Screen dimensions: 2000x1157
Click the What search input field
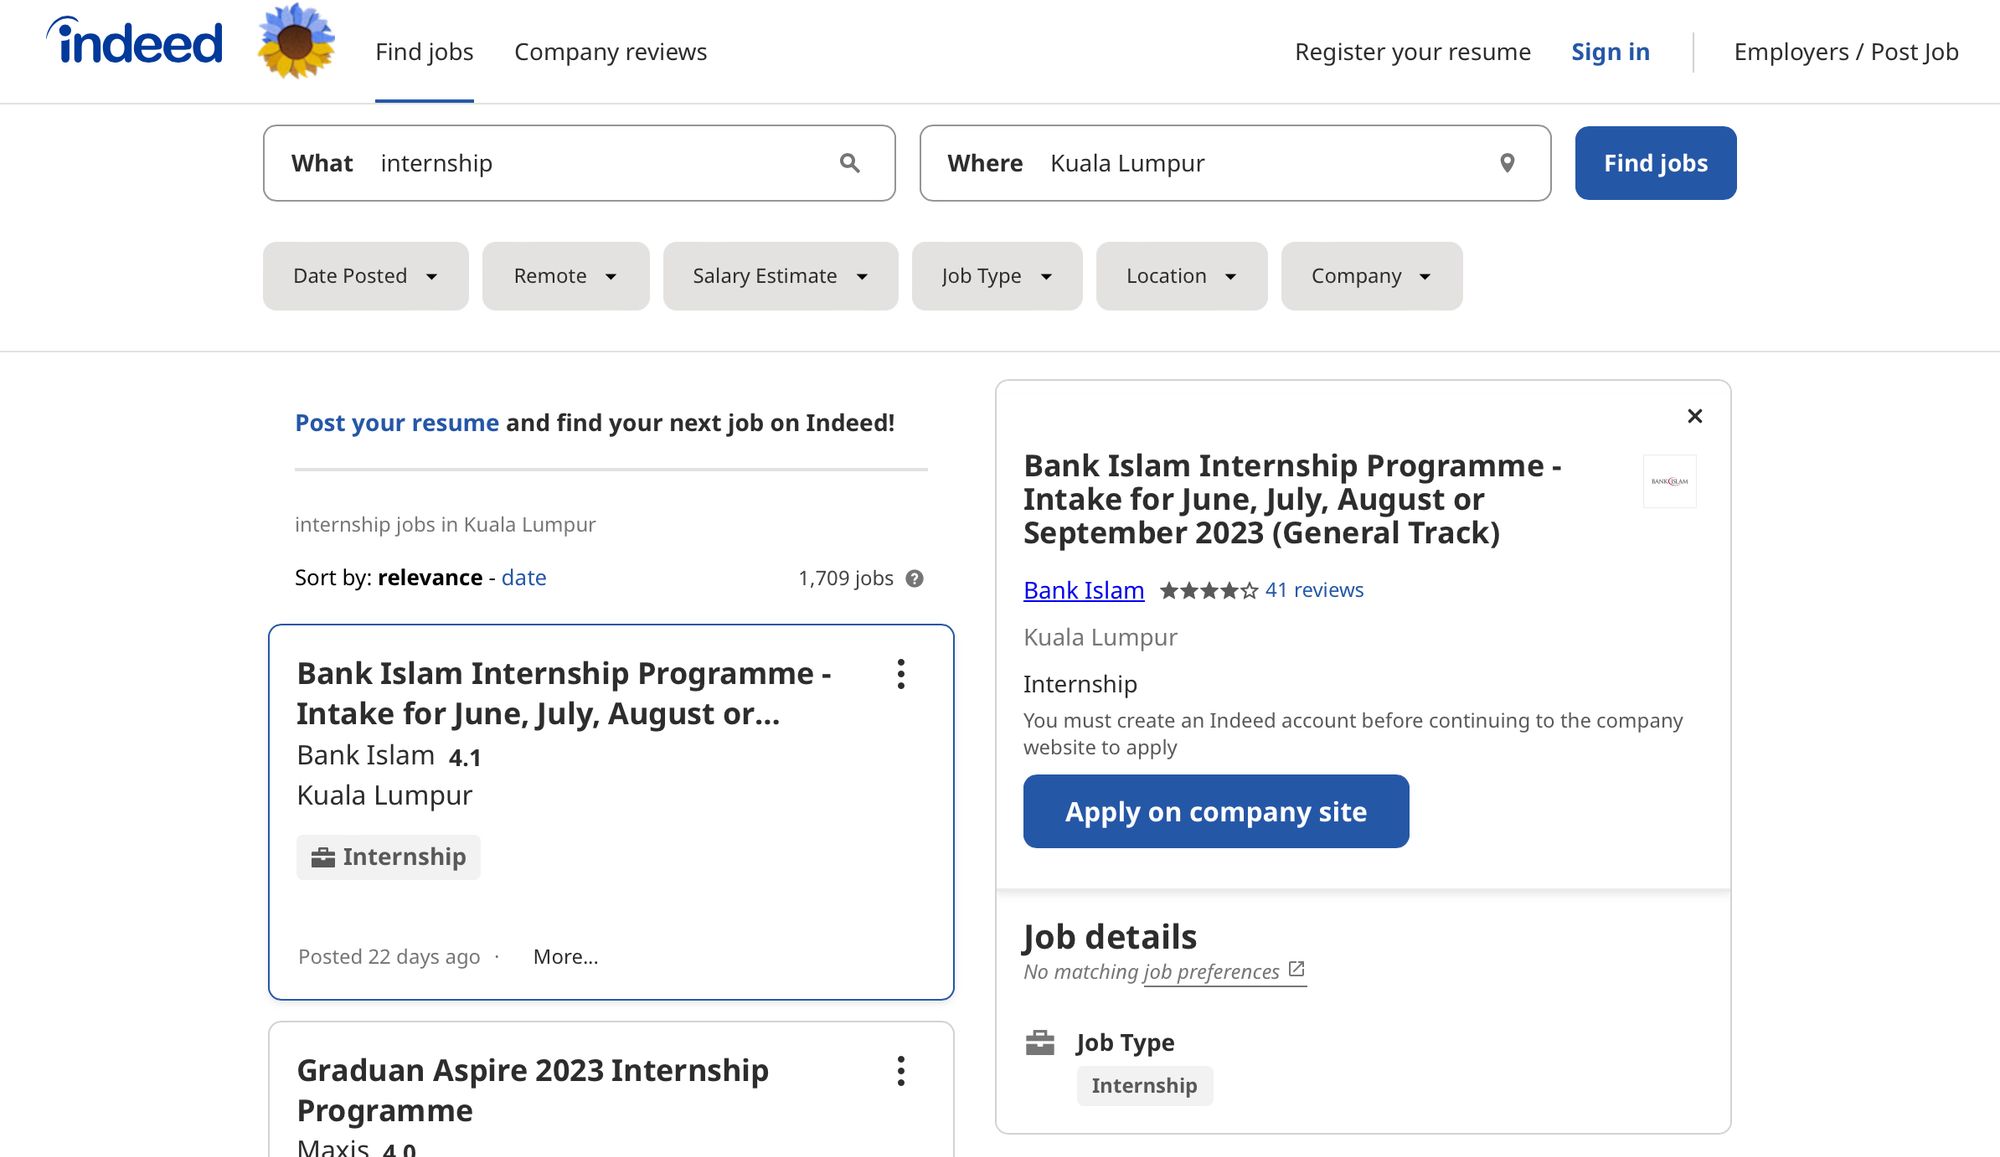pyautogui.click(x=600, y=163)
